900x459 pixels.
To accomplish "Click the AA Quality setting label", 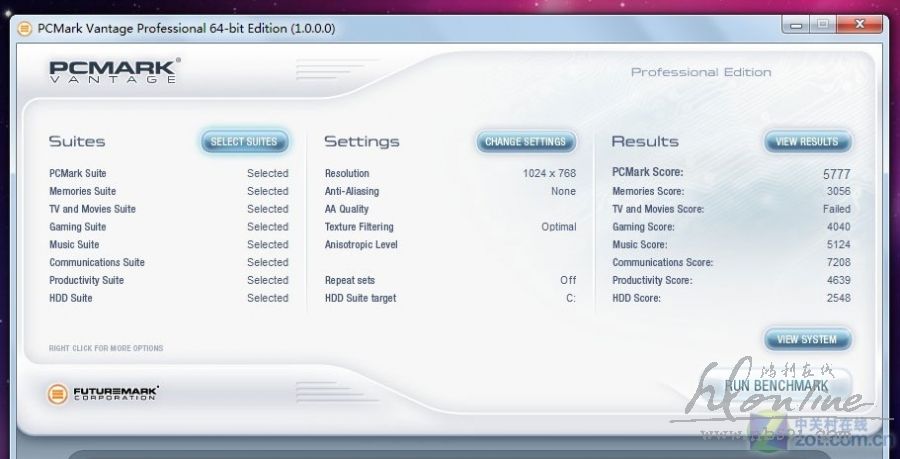I will pos(347,209).
